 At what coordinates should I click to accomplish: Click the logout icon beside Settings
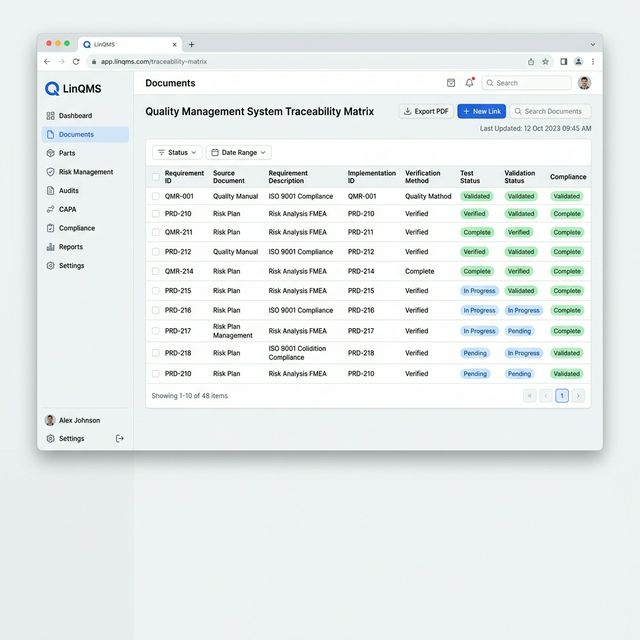120,438
